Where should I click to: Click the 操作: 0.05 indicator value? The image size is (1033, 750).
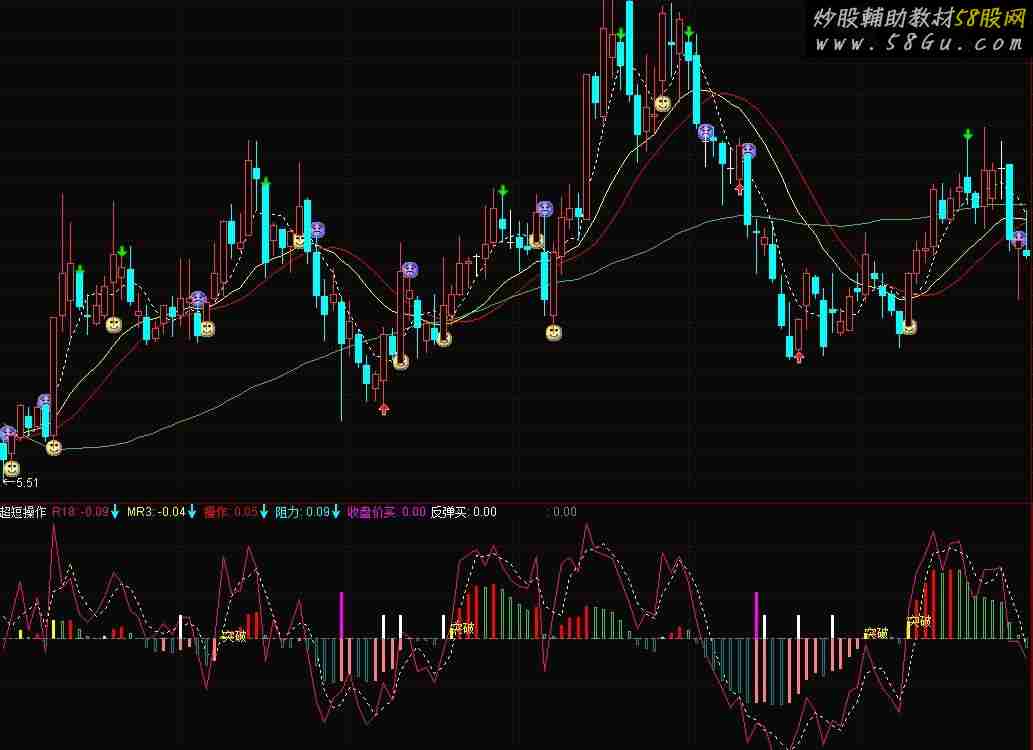pyautogui.click(x=231, y=511)
